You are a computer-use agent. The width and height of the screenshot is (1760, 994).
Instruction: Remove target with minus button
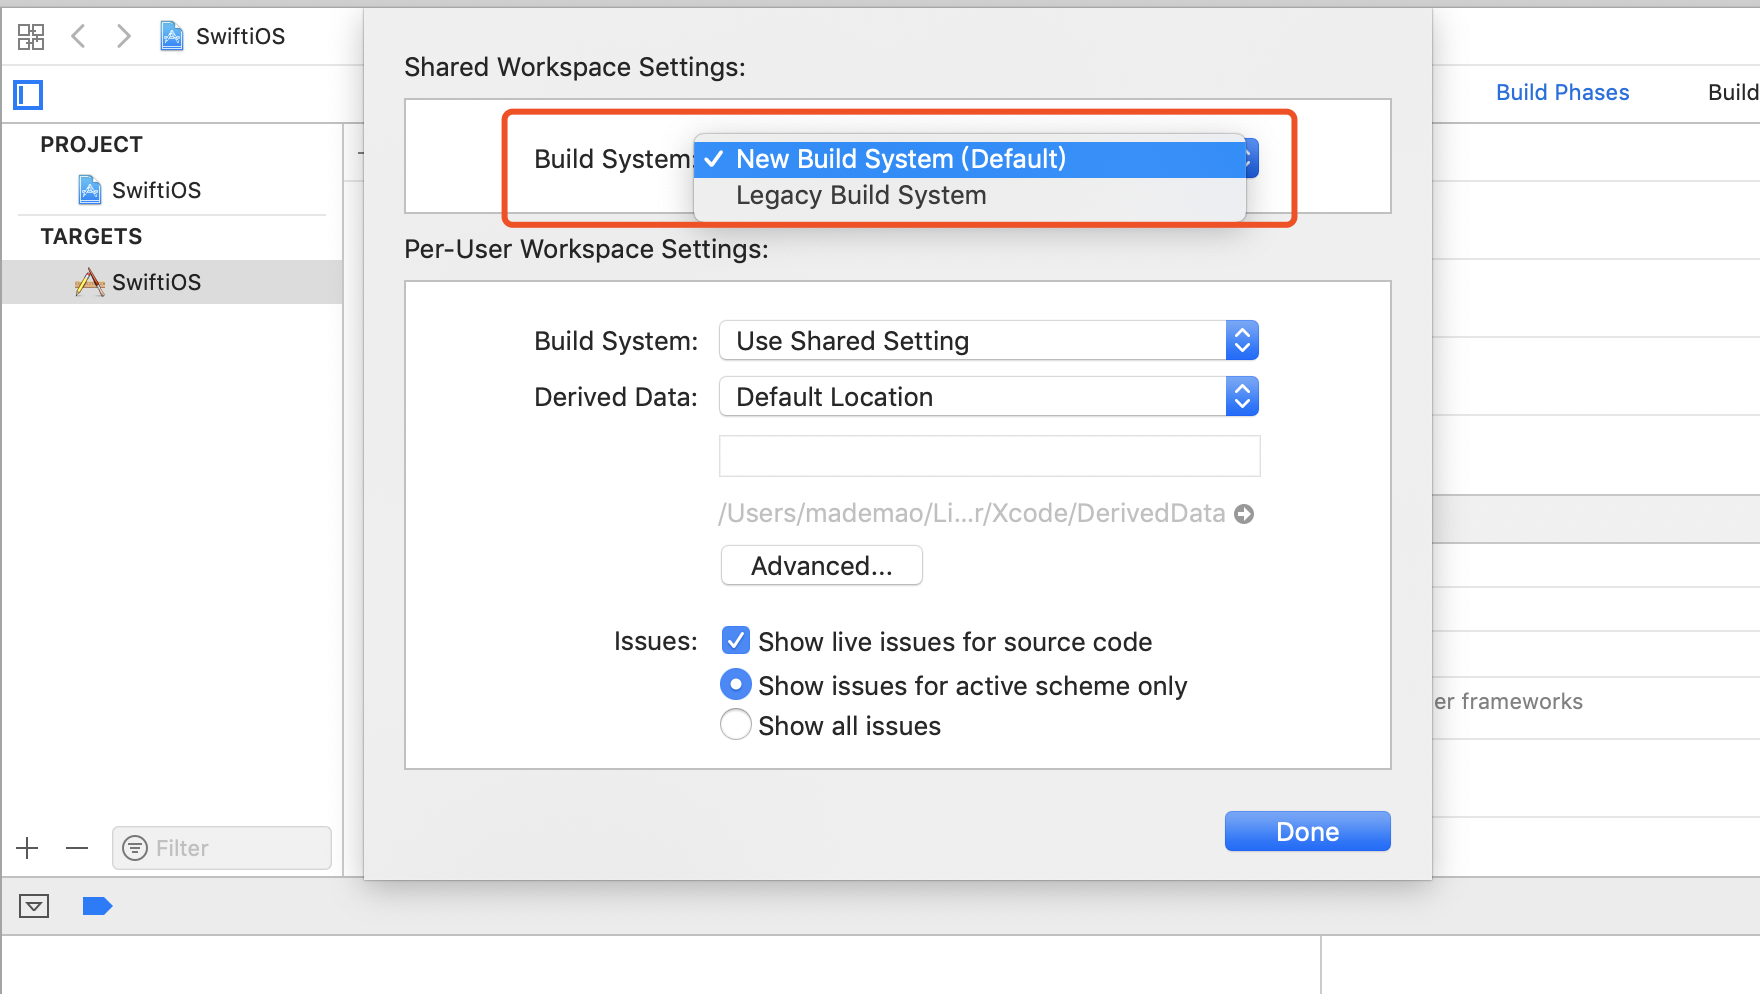(77, 848)
